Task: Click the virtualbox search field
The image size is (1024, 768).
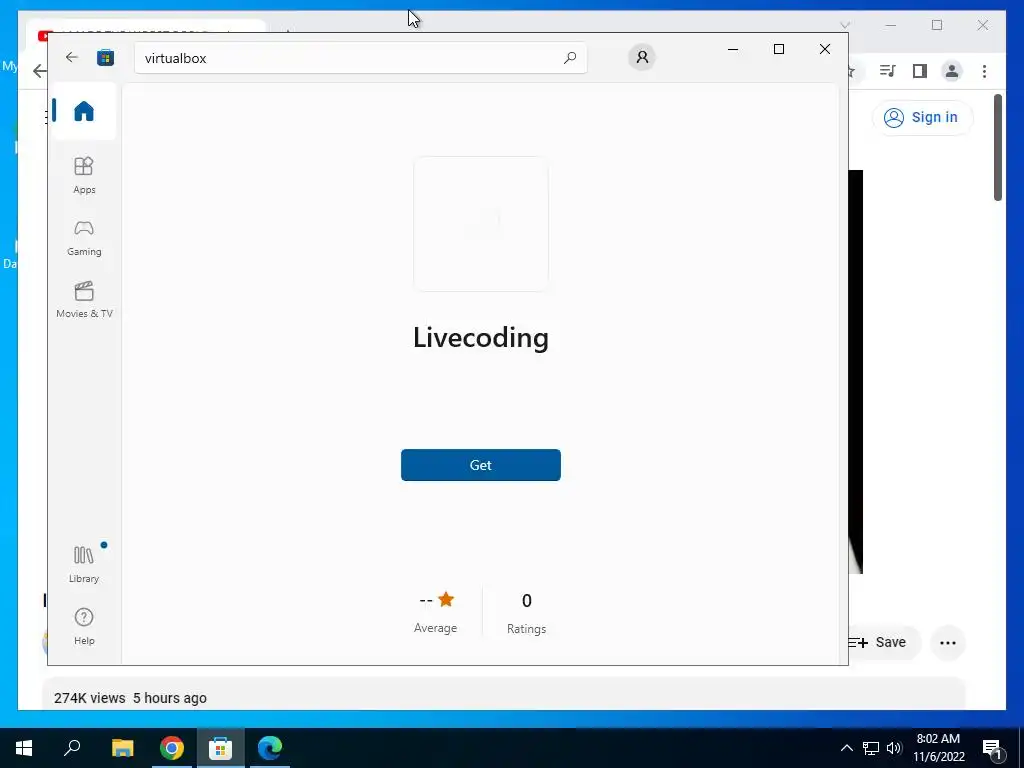Action: pyautogui.click(x=360, y=57)
